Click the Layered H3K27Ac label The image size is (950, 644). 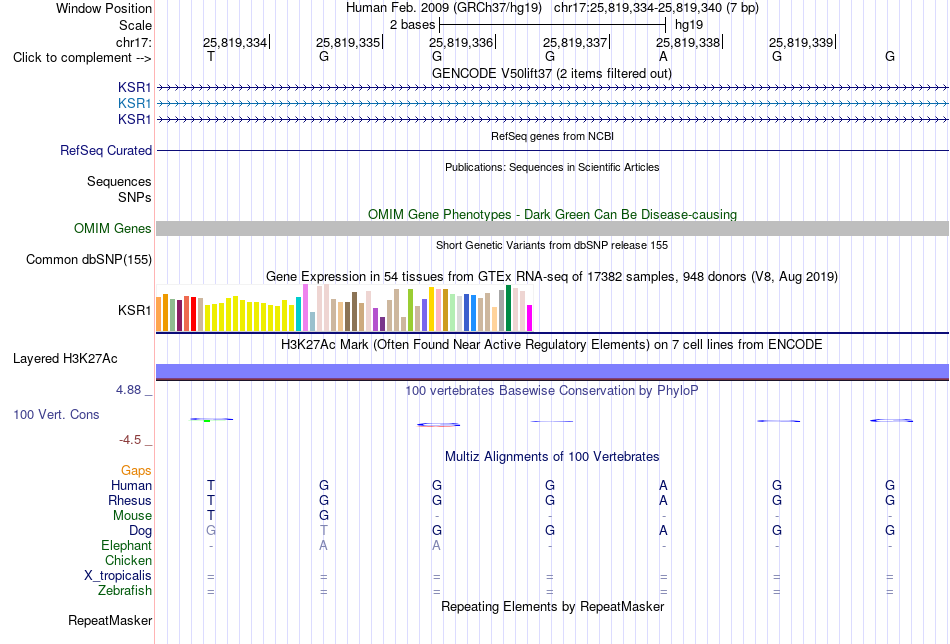pyautogui.click(x=65, y=359)
